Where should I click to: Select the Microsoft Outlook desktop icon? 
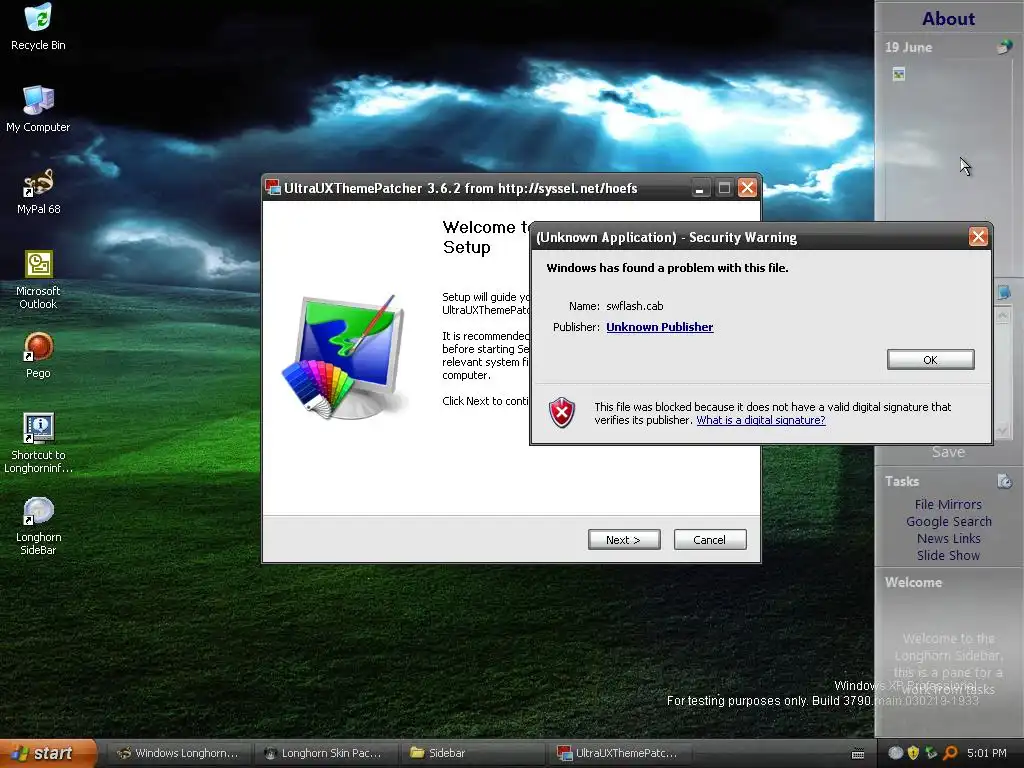(38, 279)
